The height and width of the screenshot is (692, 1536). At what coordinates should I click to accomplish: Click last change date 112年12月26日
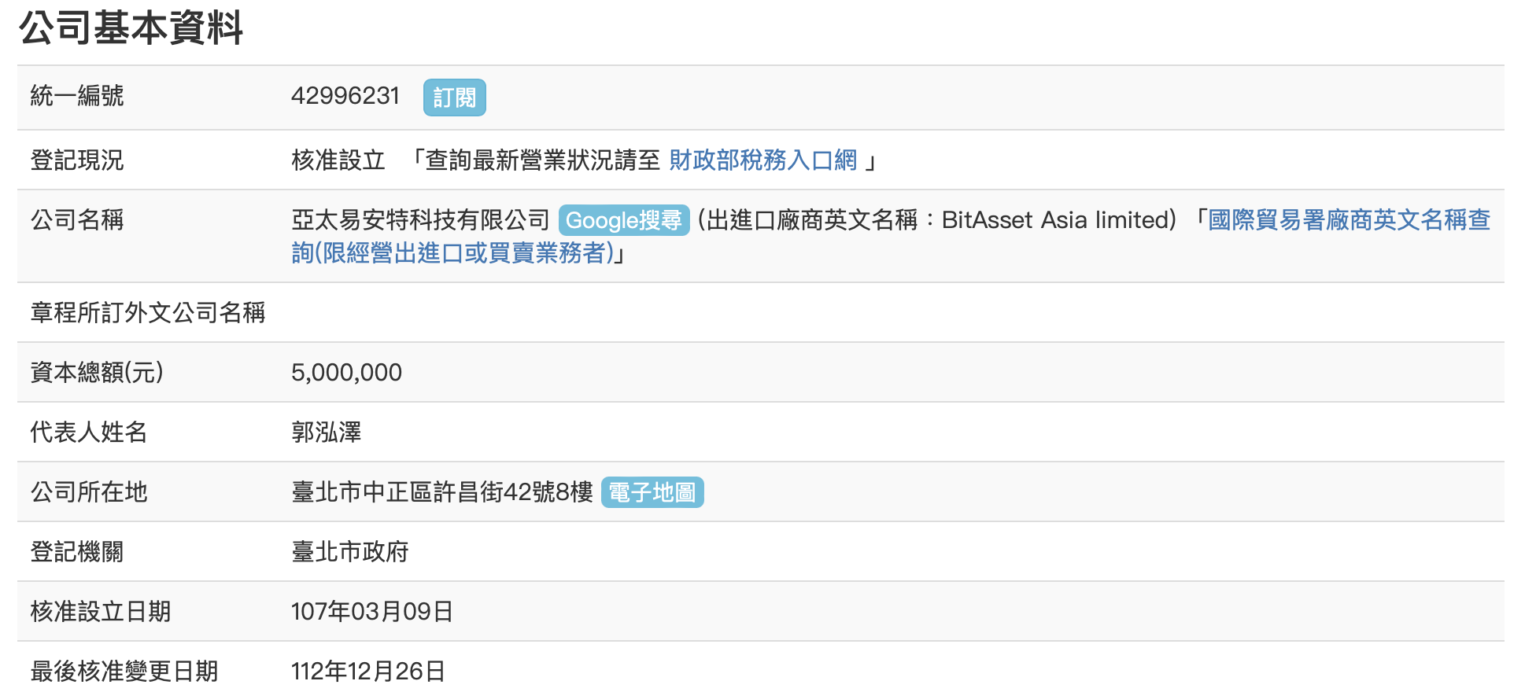coord(370,672)
